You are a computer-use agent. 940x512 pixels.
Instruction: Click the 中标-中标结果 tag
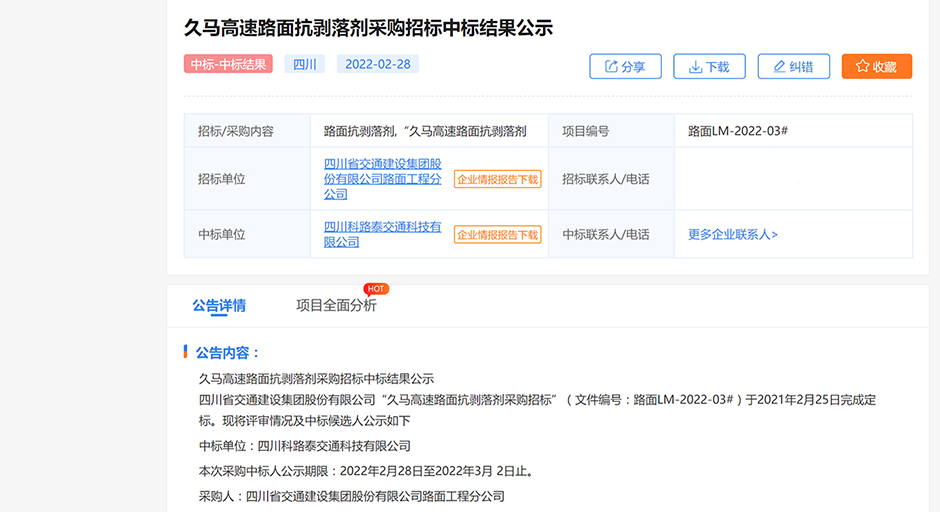(x=228, y=64)
